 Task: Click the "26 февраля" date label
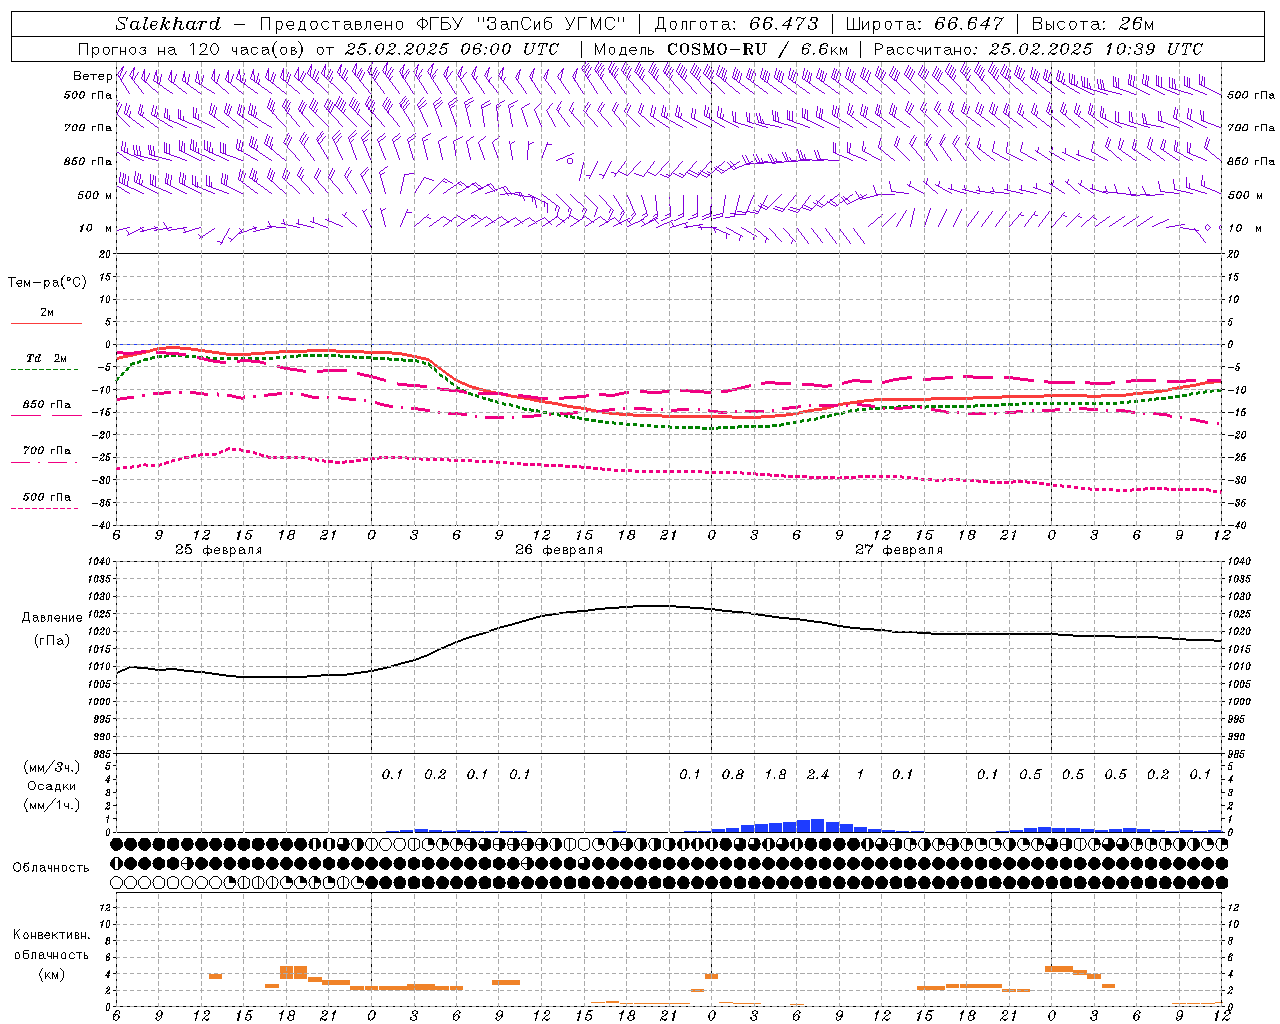559,550
